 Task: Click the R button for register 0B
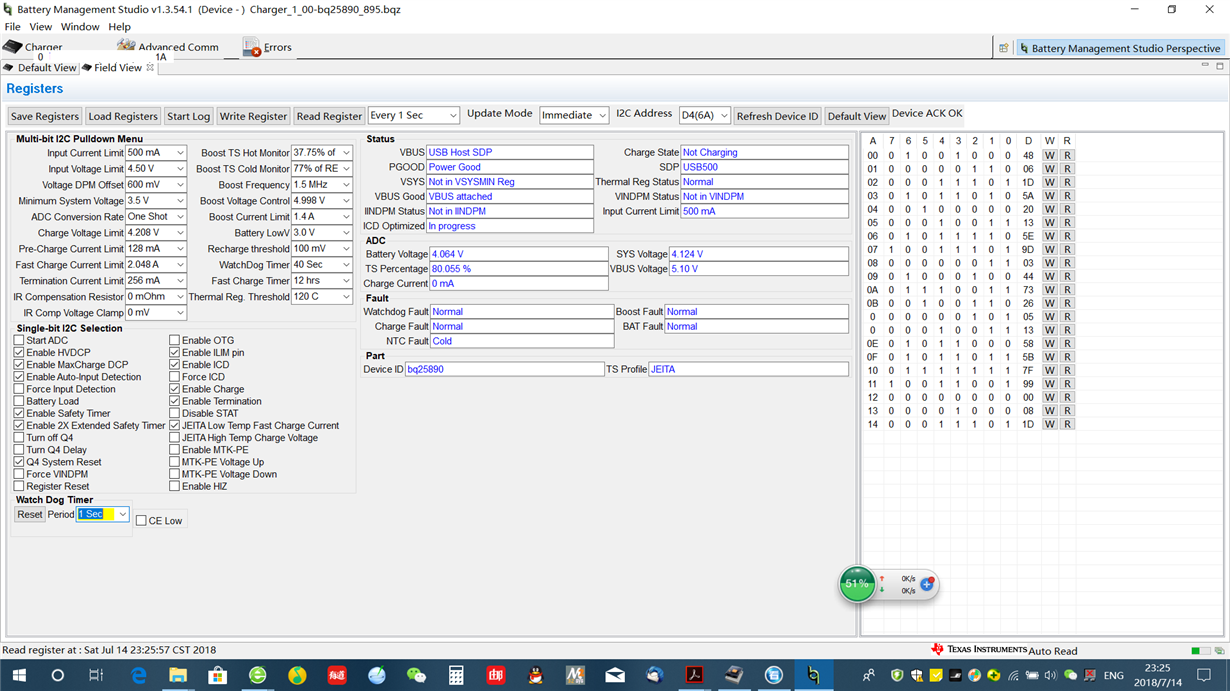[x=1067, y=303]
